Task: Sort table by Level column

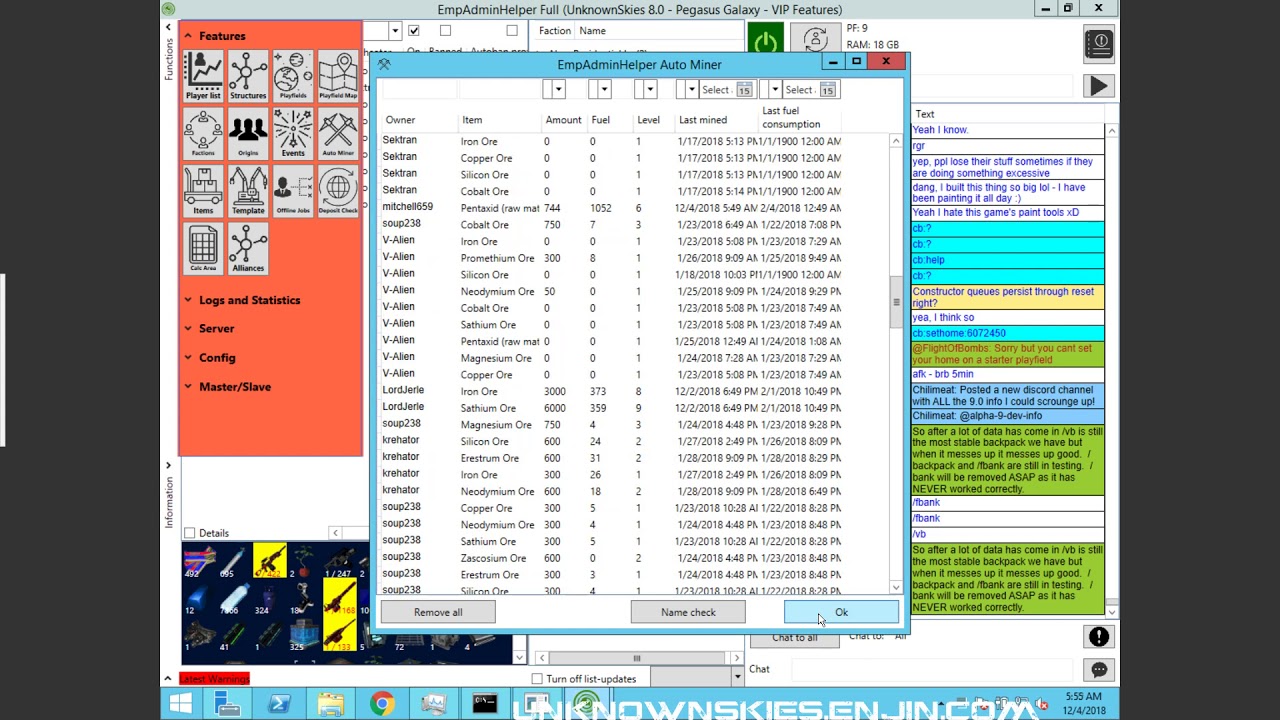Action: (648, 120)
